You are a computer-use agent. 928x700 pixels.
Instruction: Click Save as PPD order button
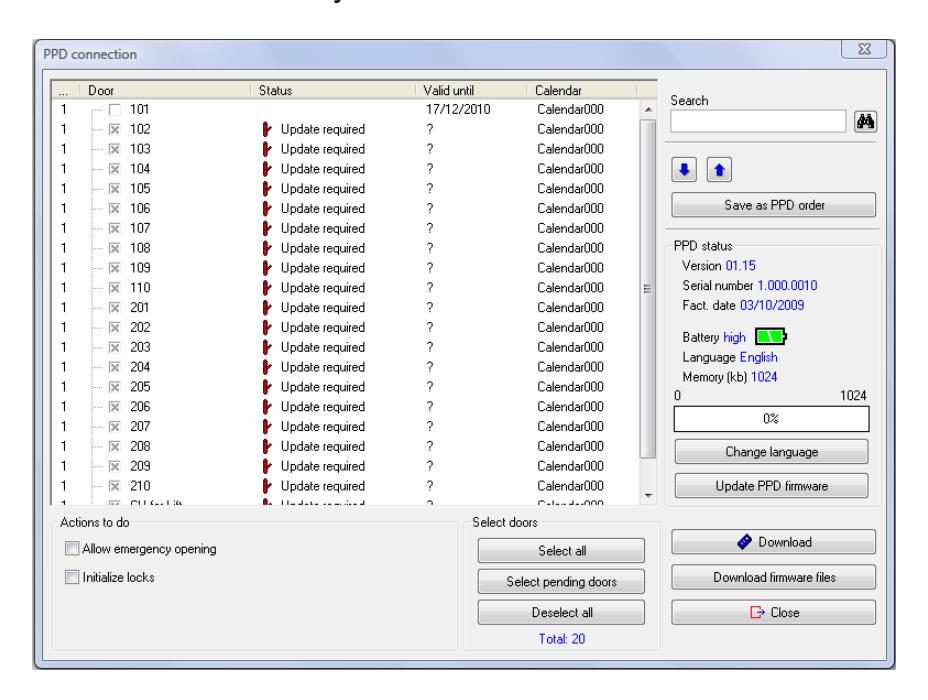[774, 205]
